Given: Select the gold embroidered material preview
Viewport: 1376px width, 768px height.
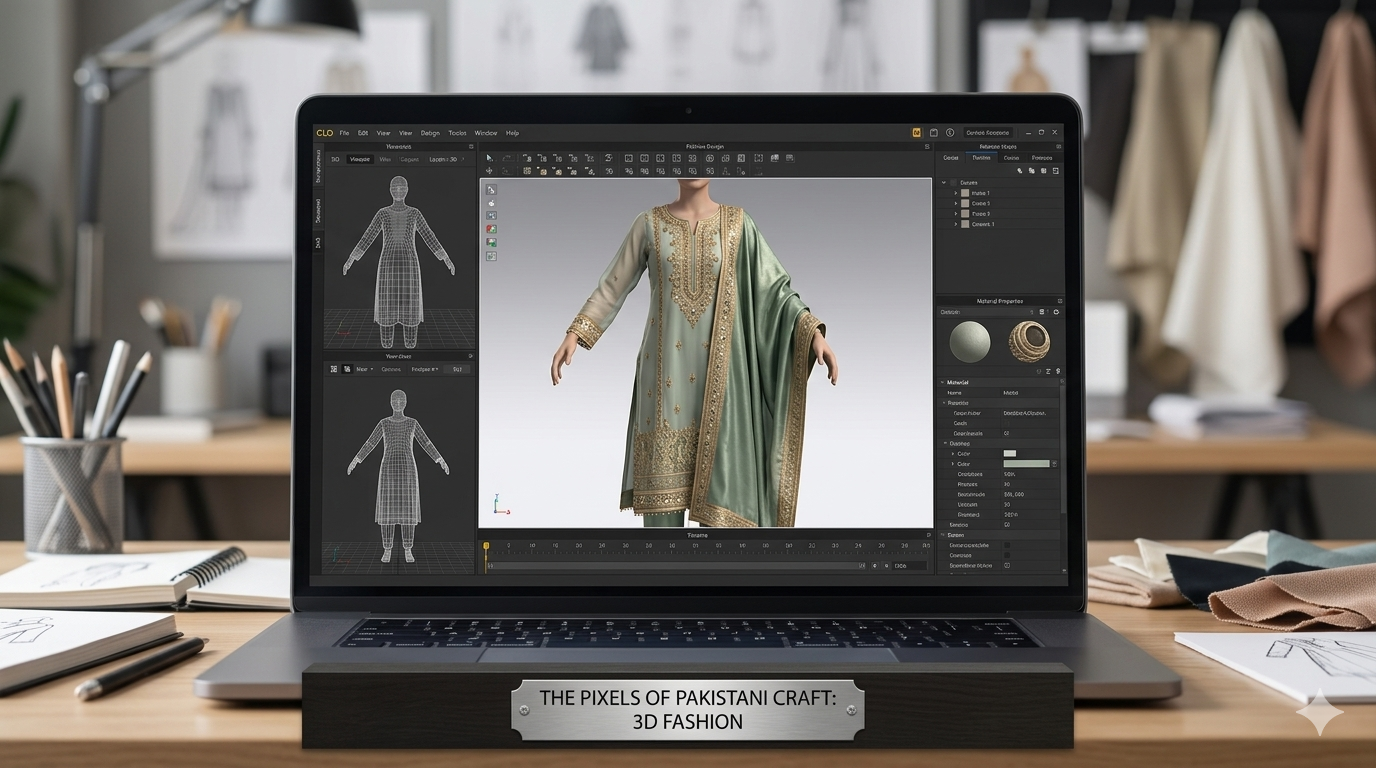Looking at the screenshot, I should pyautogui.click(x=1029, y=342).
